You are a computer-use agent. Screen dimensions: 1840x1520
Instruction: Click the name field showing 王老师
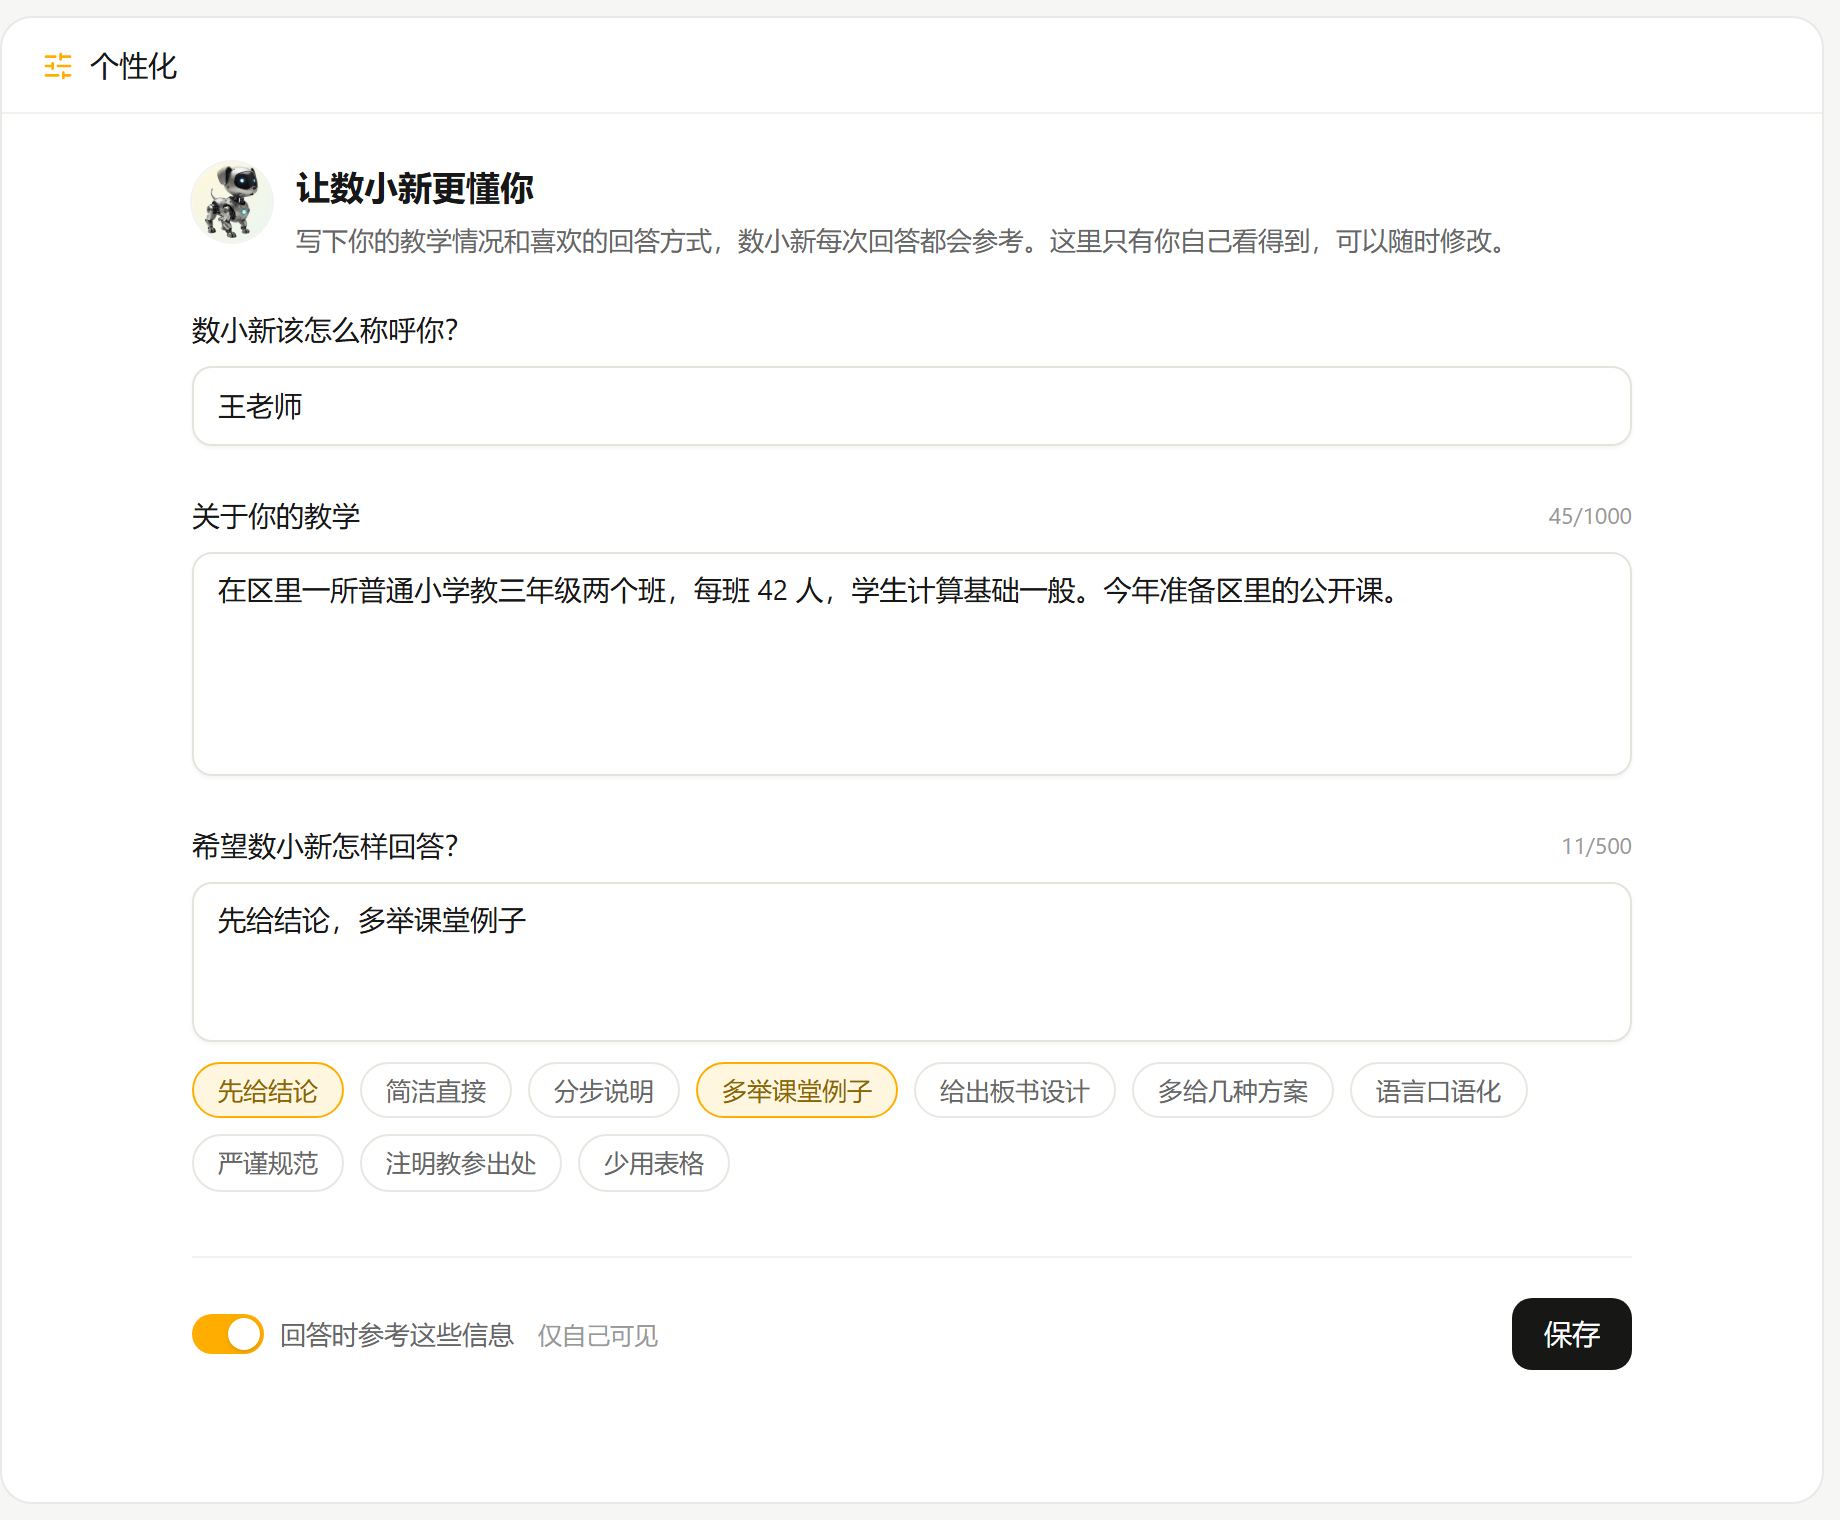[911, 406]
